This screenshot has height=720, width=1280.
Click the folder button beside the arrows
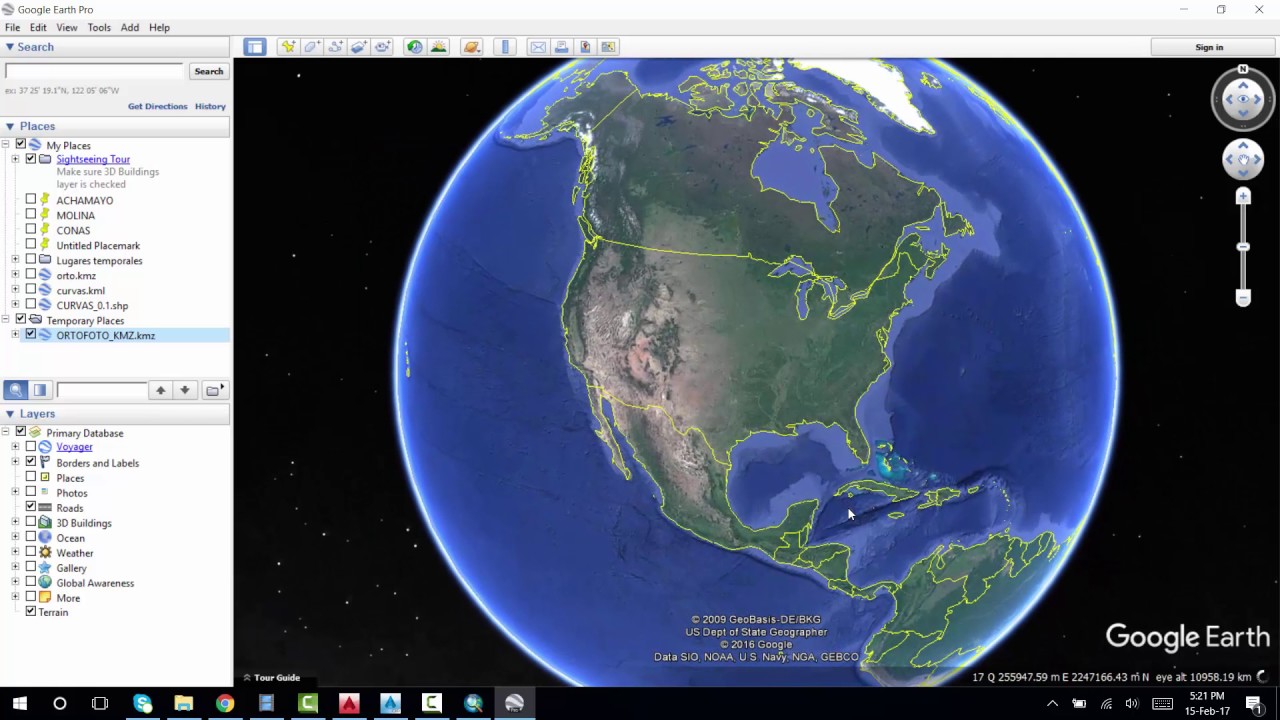coord(214,390)
